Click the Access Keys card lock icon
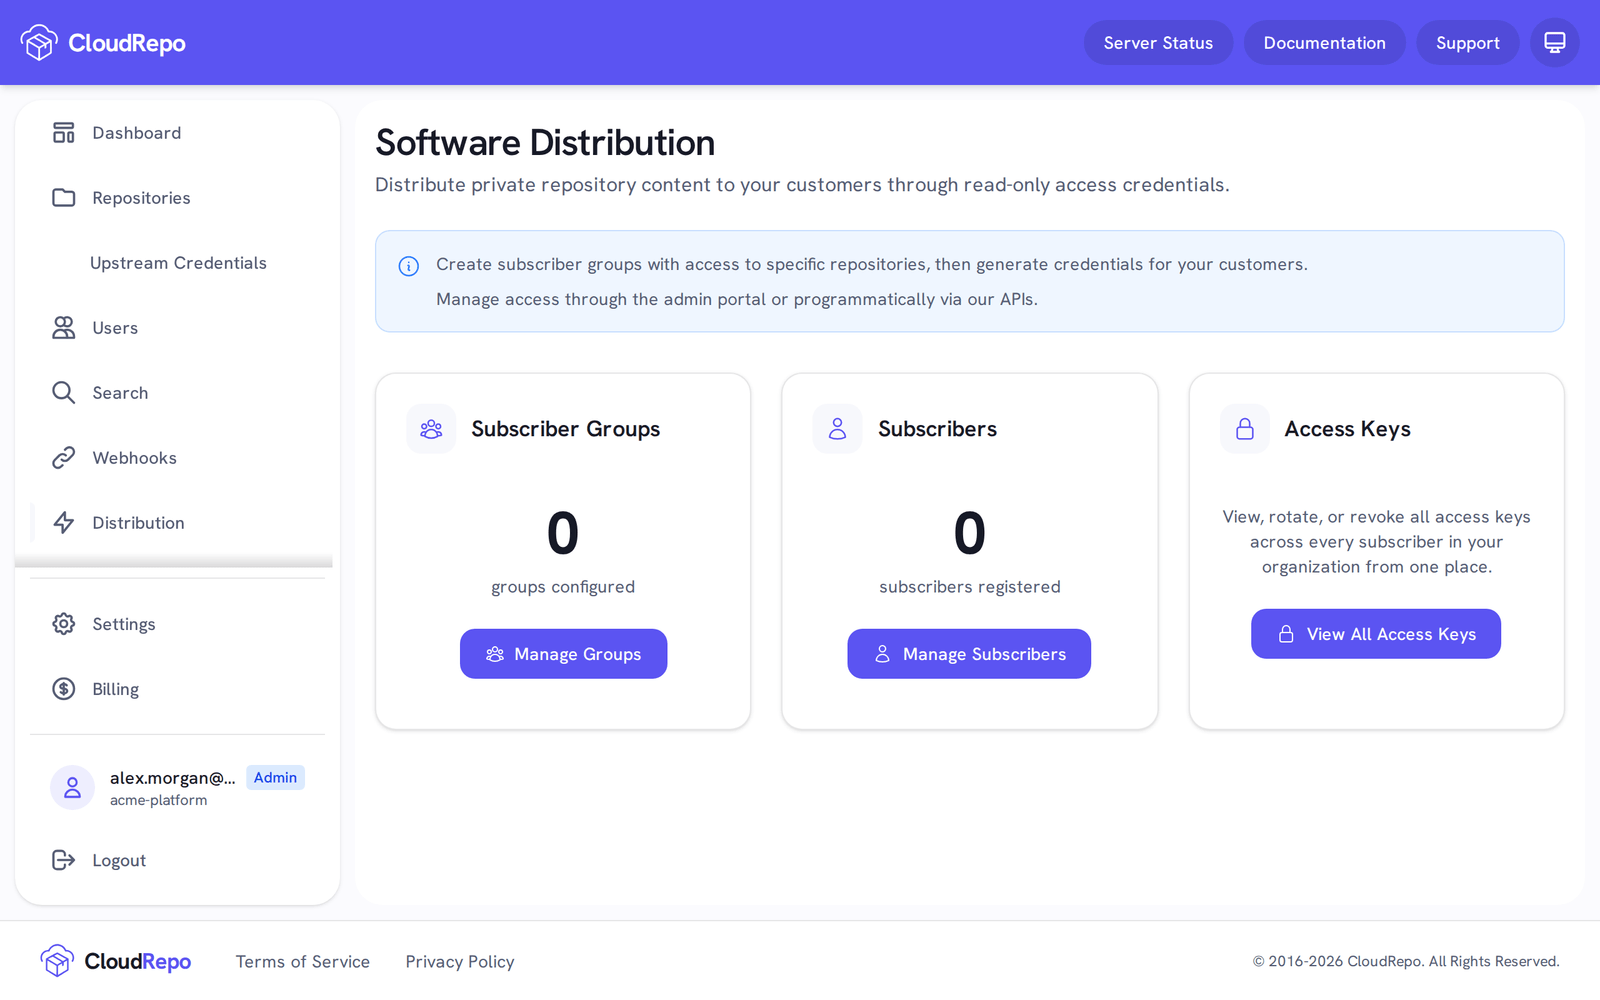 point(1245,429)
